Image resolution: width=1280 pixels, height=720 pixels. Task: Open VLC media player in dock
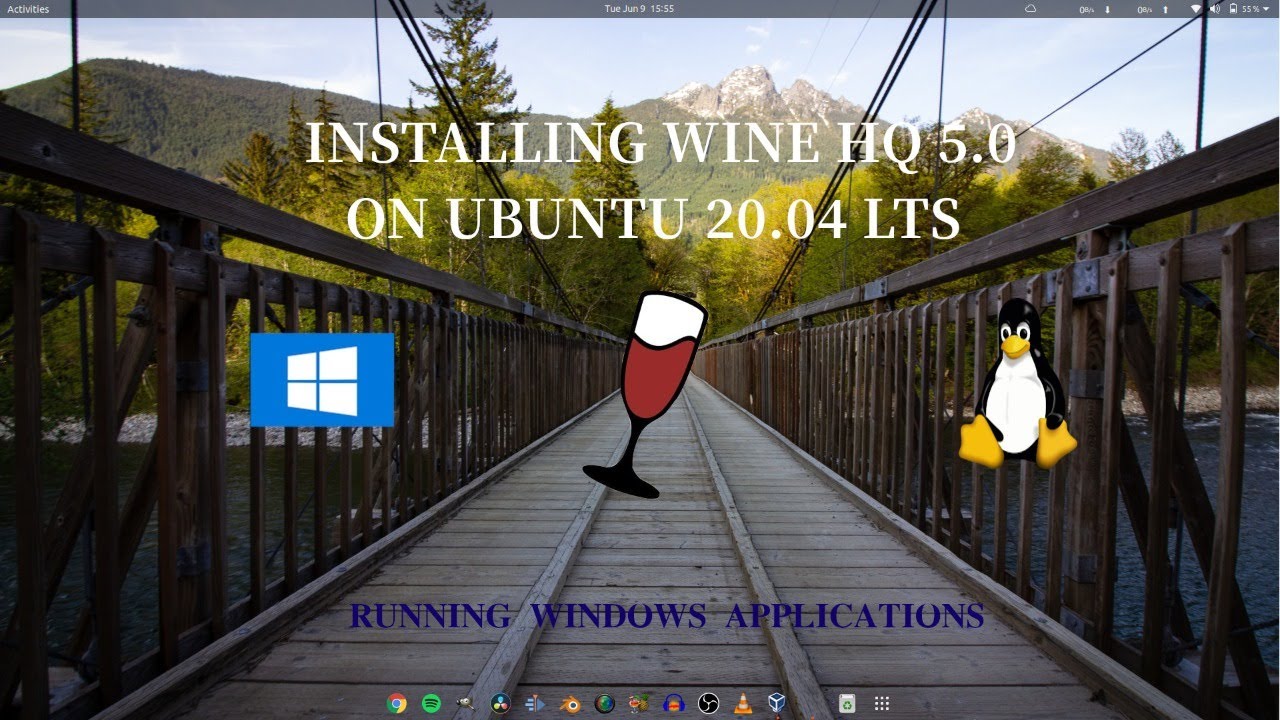[742, 703]
